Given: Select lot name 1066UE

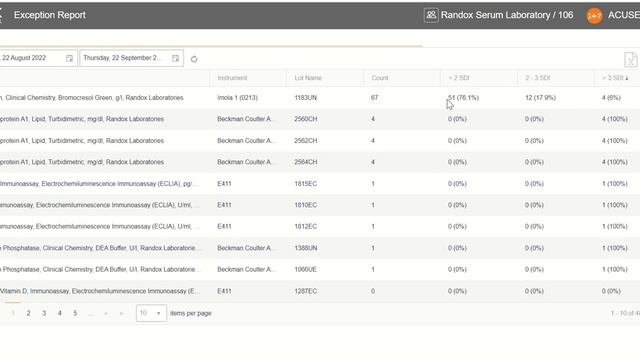Looking at the screenshot, I should [x=306, y=269].
